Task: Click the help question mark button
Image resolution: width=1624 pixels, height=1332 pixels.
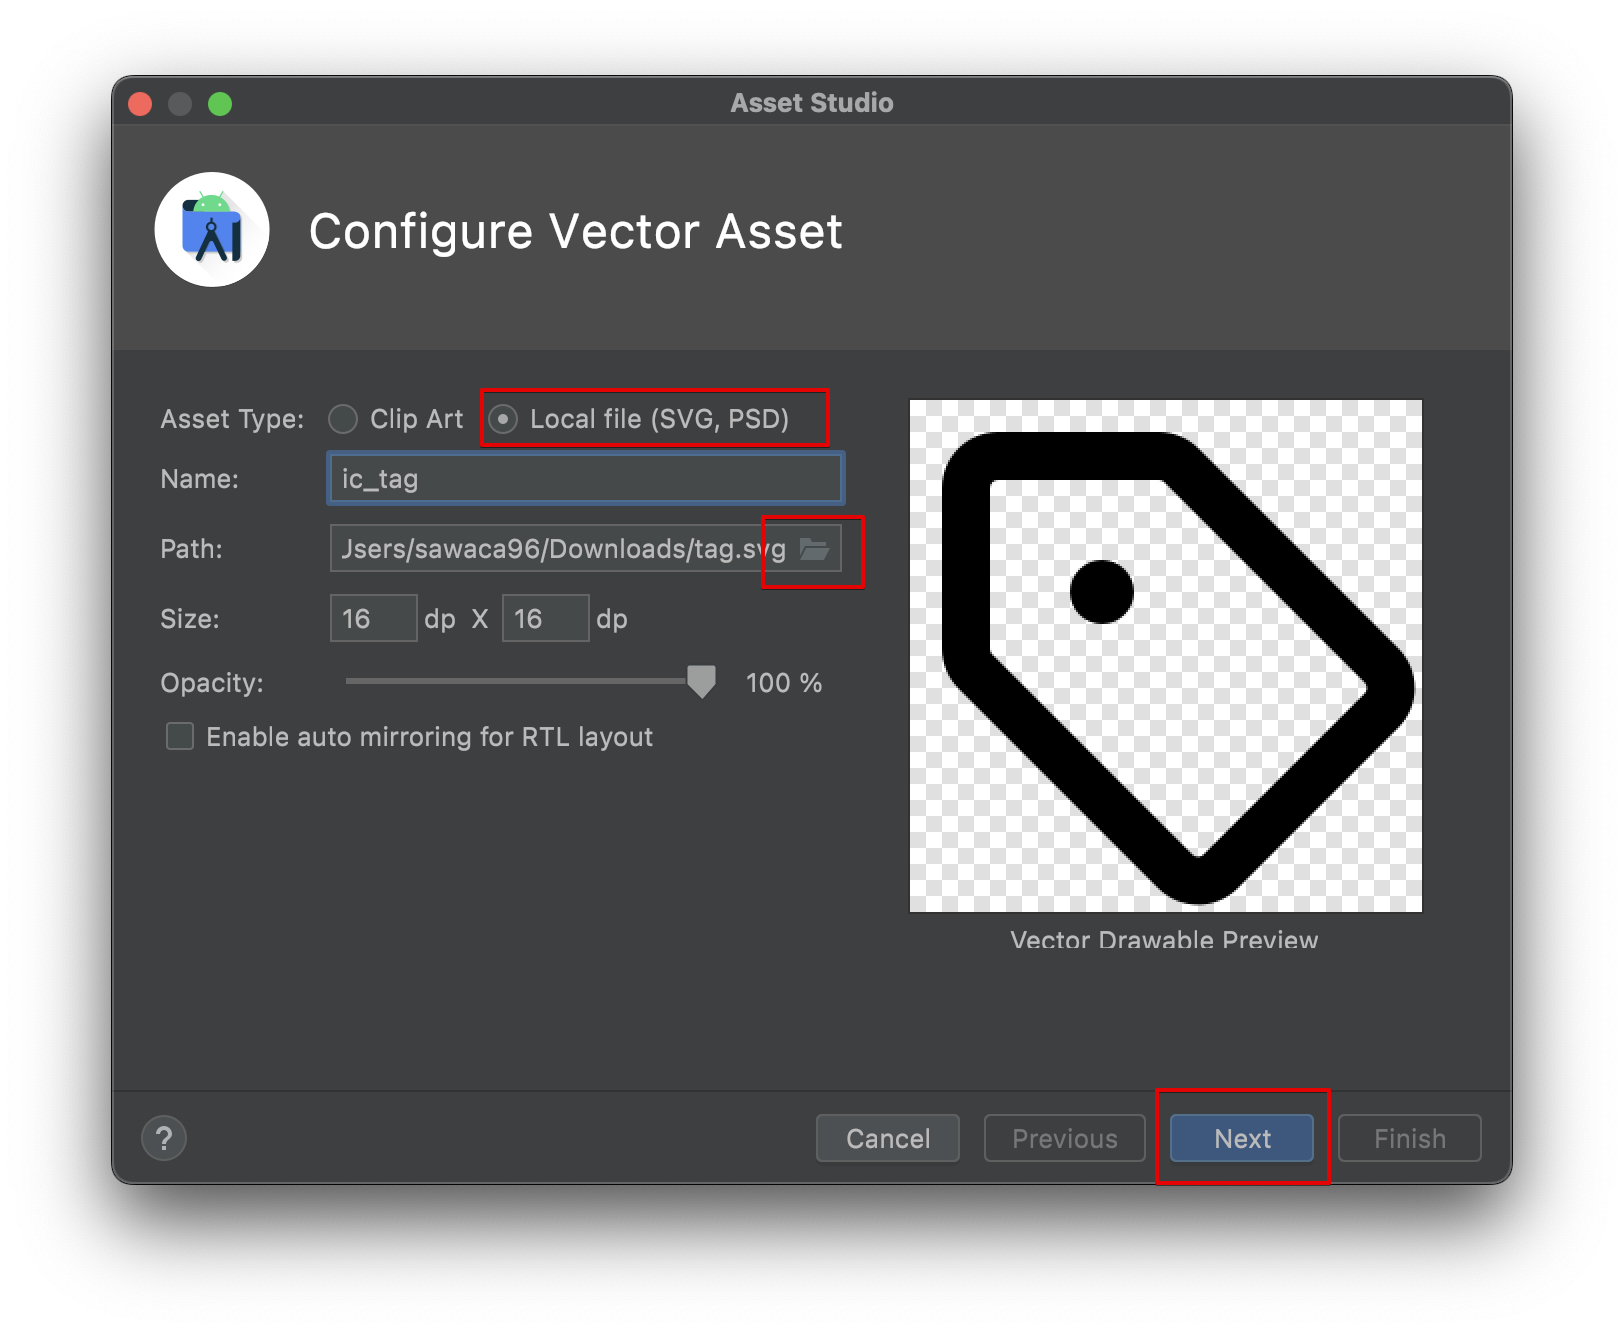Action: pyautogui.click(x=164, y=1138)
